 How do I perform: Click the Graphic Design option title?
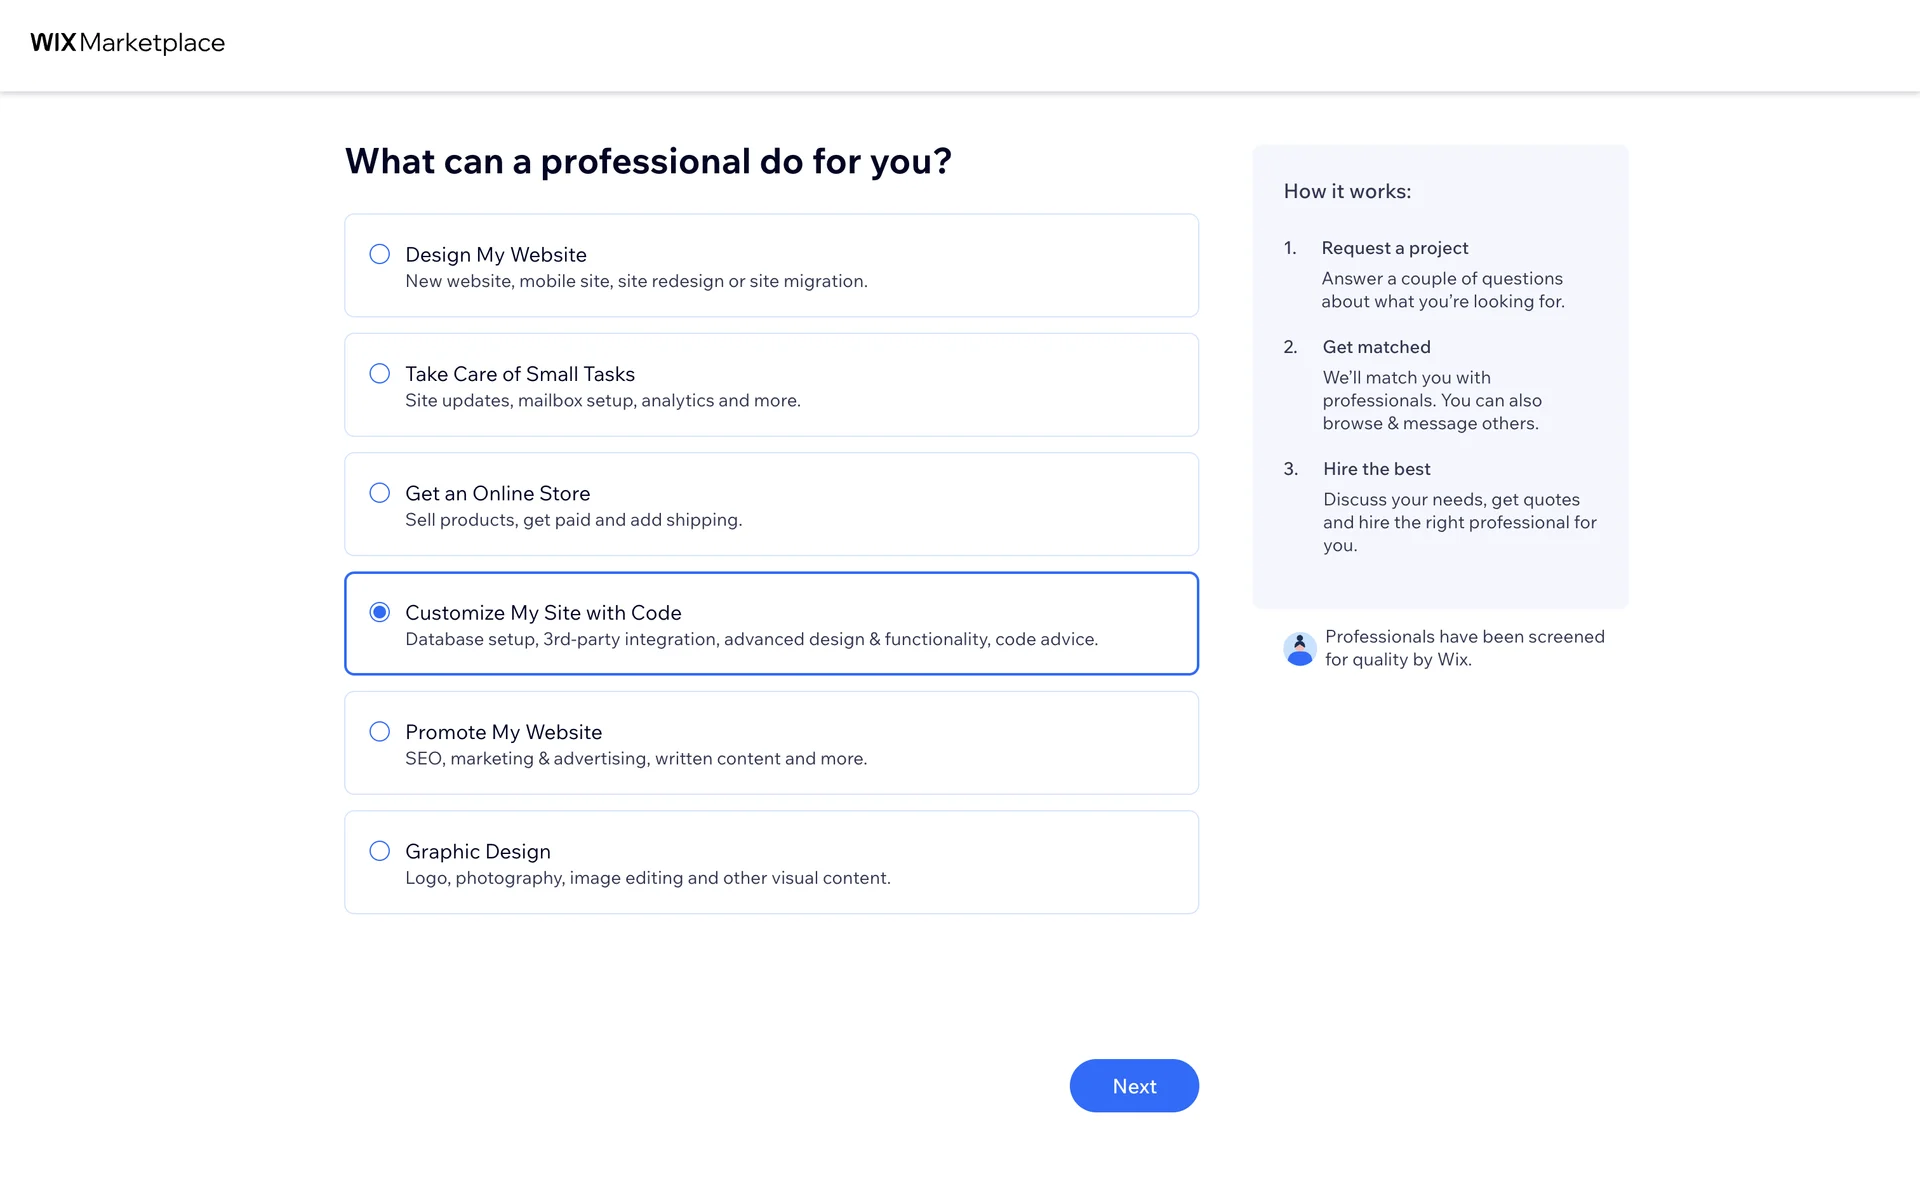[x=477, y=851]
